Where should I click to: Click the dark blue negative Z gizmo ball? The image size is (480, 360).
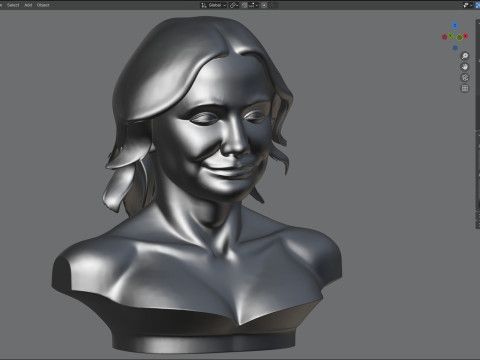(455, 48)
